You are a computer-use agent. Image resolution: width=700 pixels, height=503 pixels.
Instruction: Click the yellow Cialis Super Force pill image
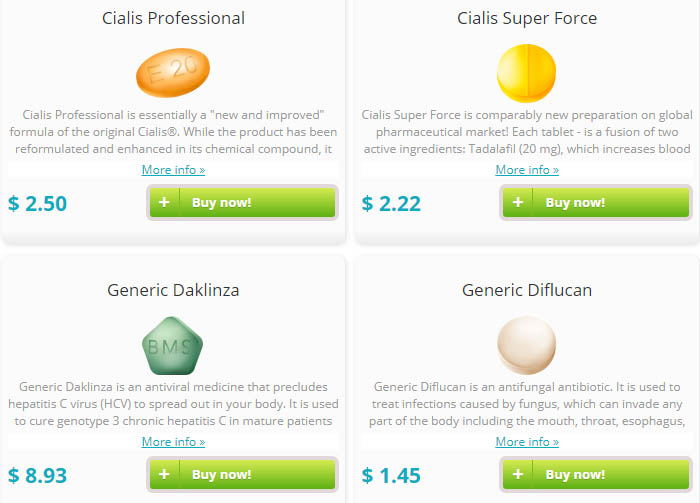tap(526, 73)
